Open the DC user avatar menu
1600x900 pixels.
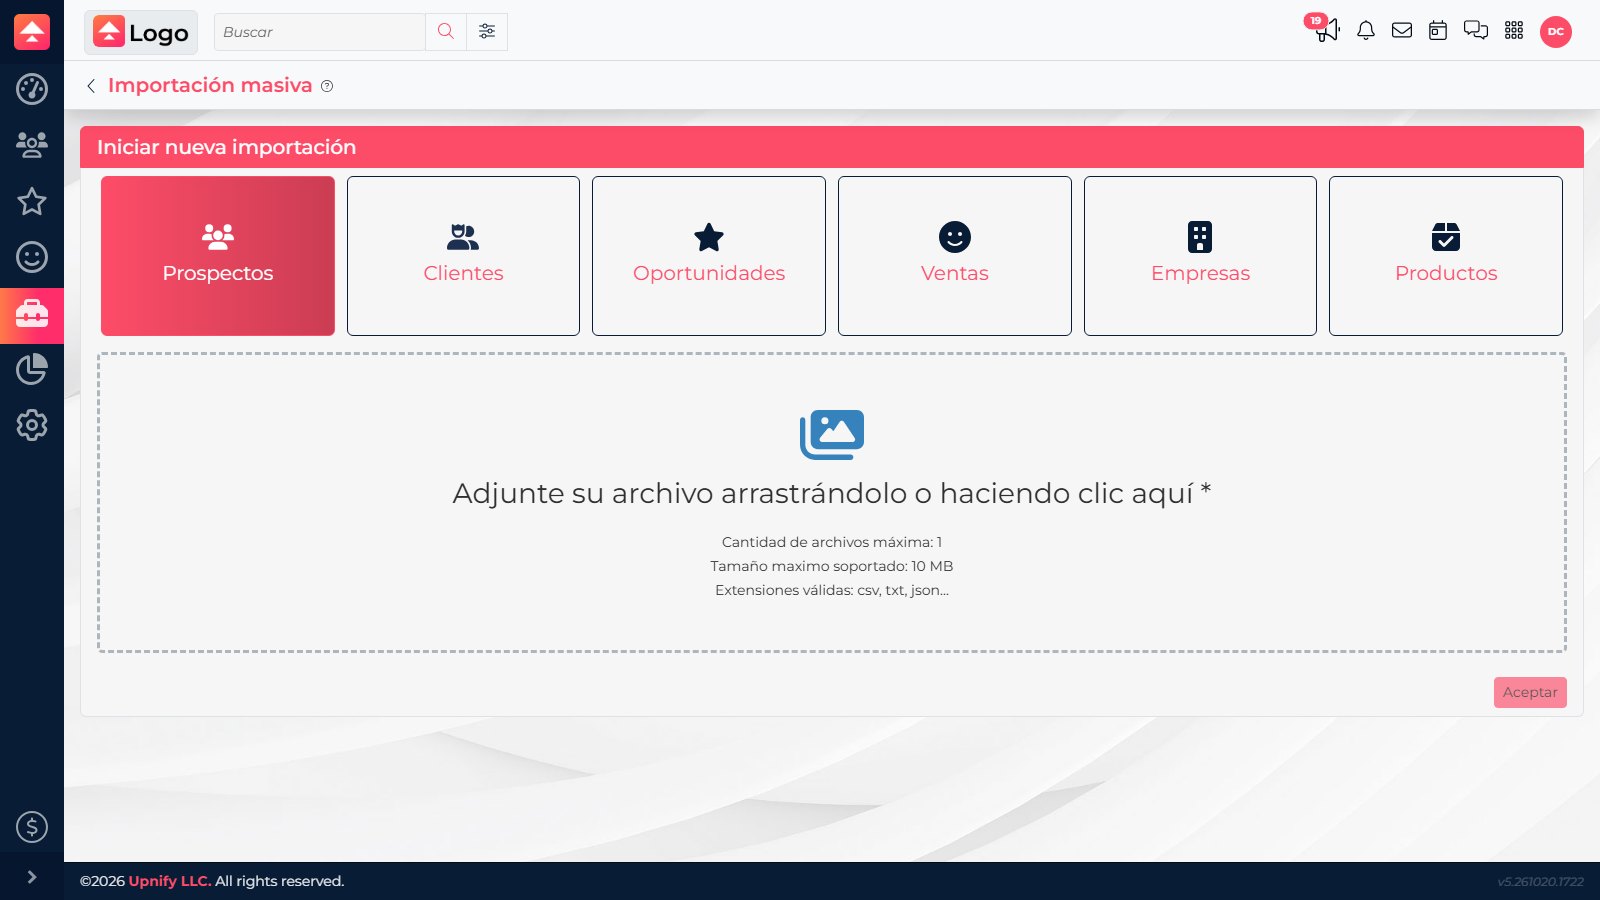[x=1556, y=32]
